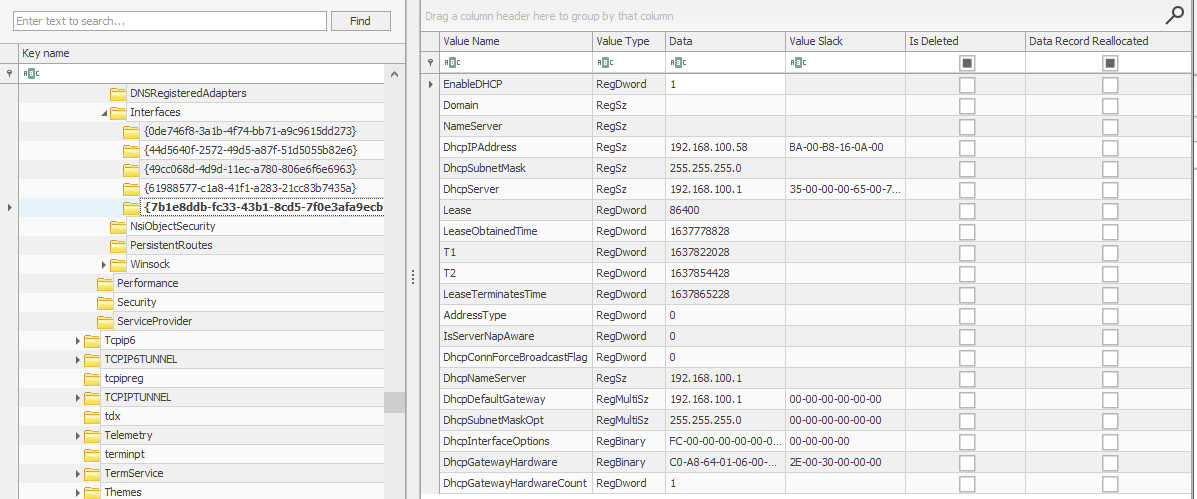Sort by Value Slack column header
The width and height of the screenshot is (1197, 499).
click(x=844, y=41)
